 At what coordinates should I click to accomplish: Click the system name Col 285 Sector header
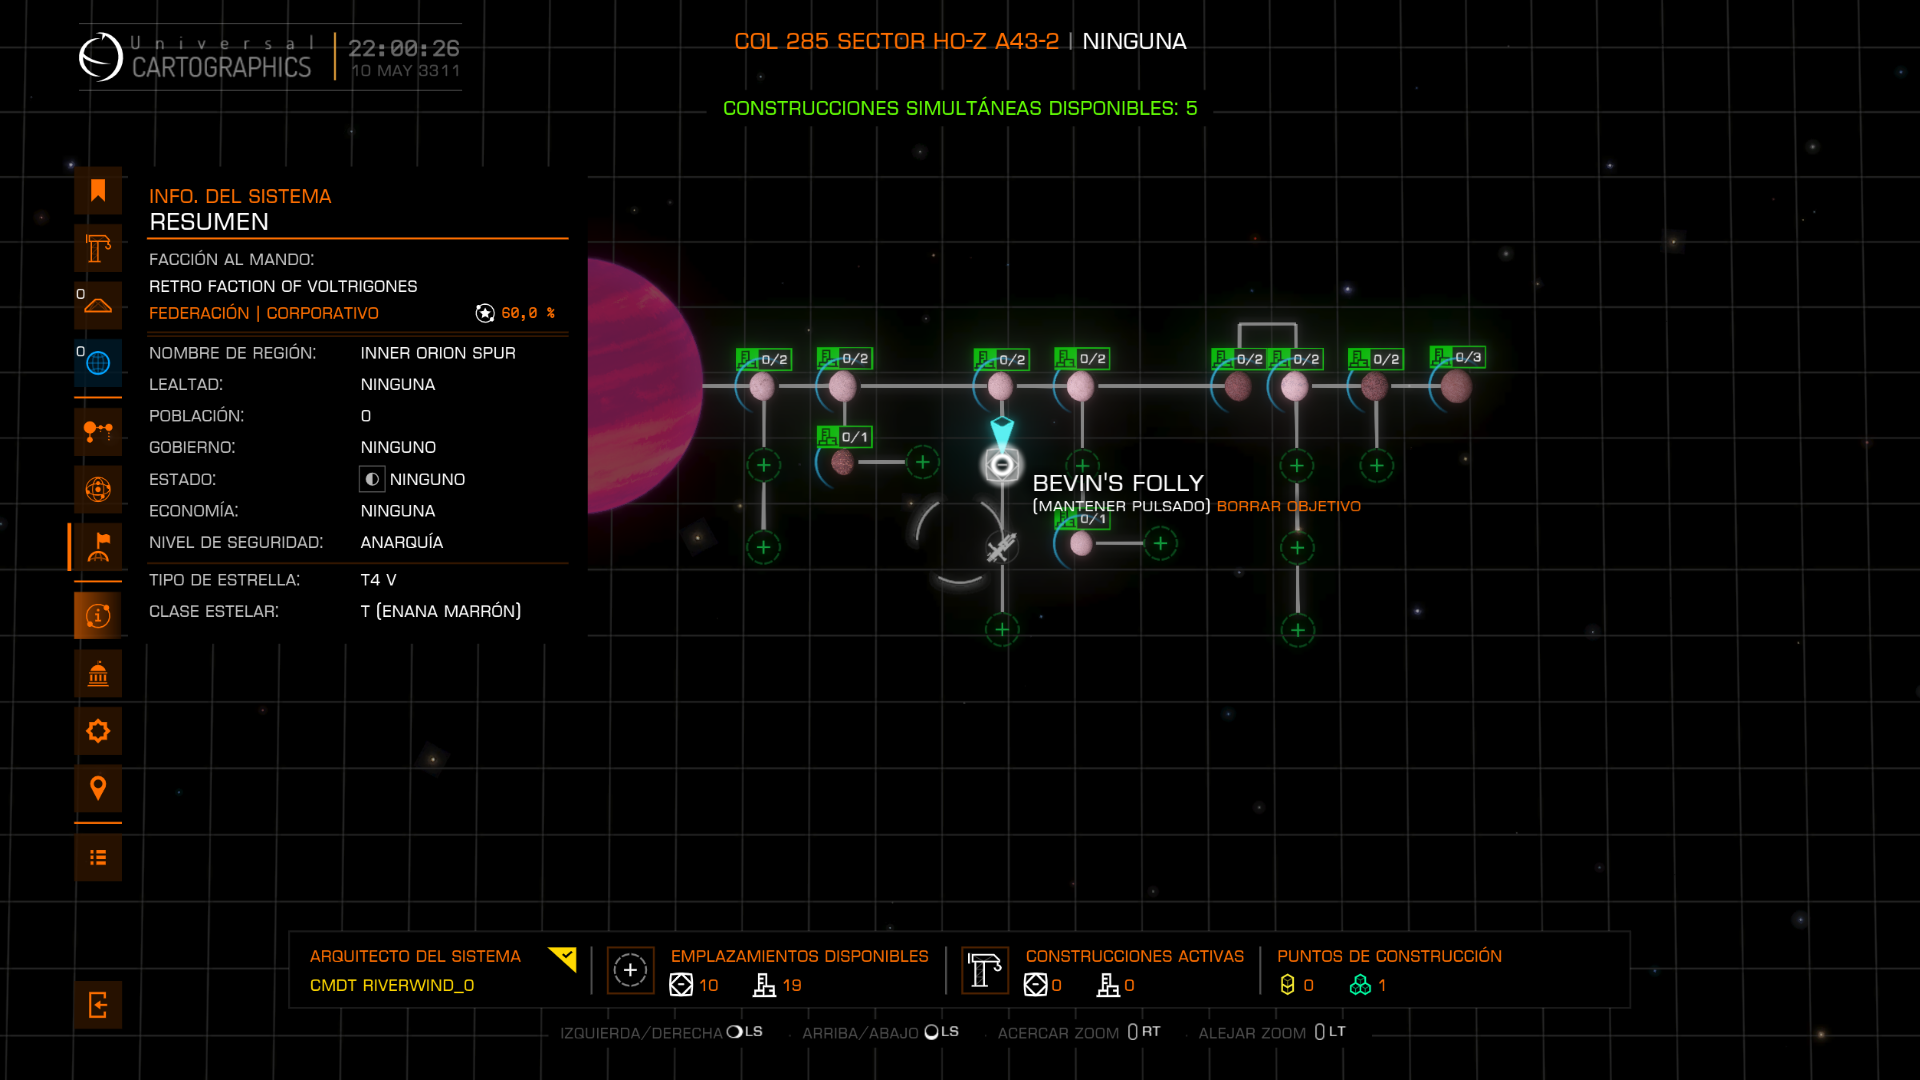896,41
